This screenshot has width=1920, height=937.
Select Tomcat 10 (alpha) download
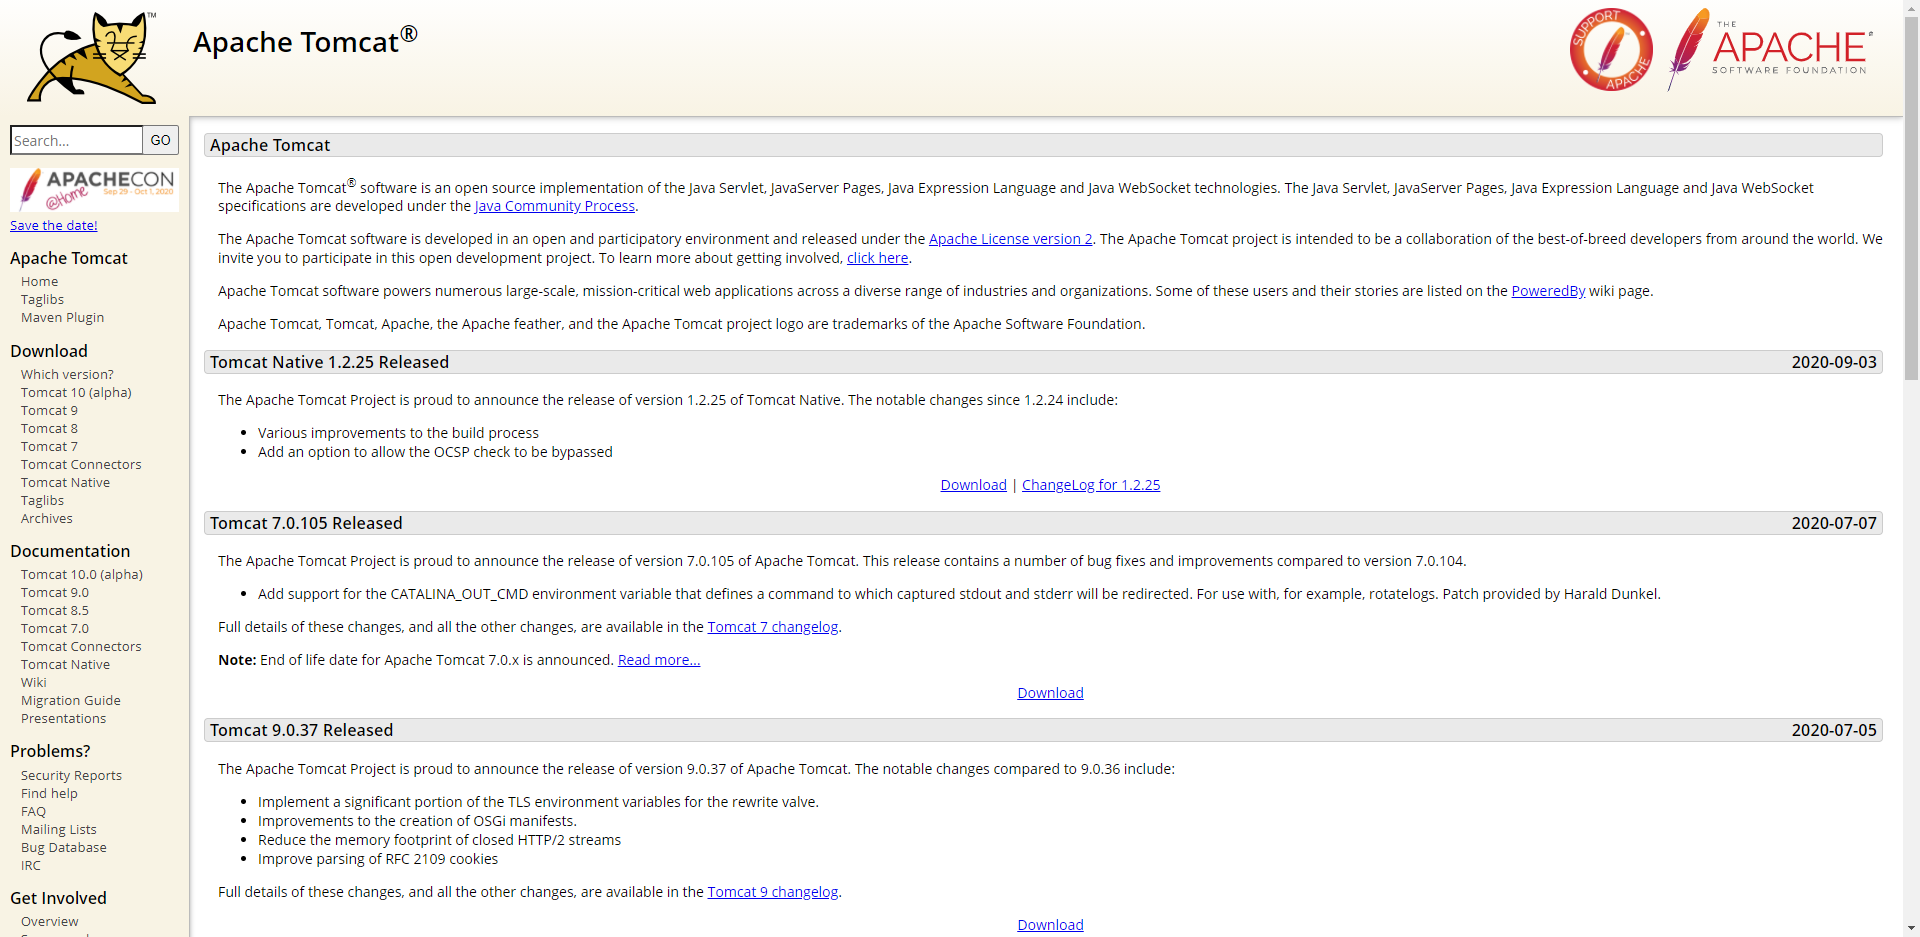76,393
